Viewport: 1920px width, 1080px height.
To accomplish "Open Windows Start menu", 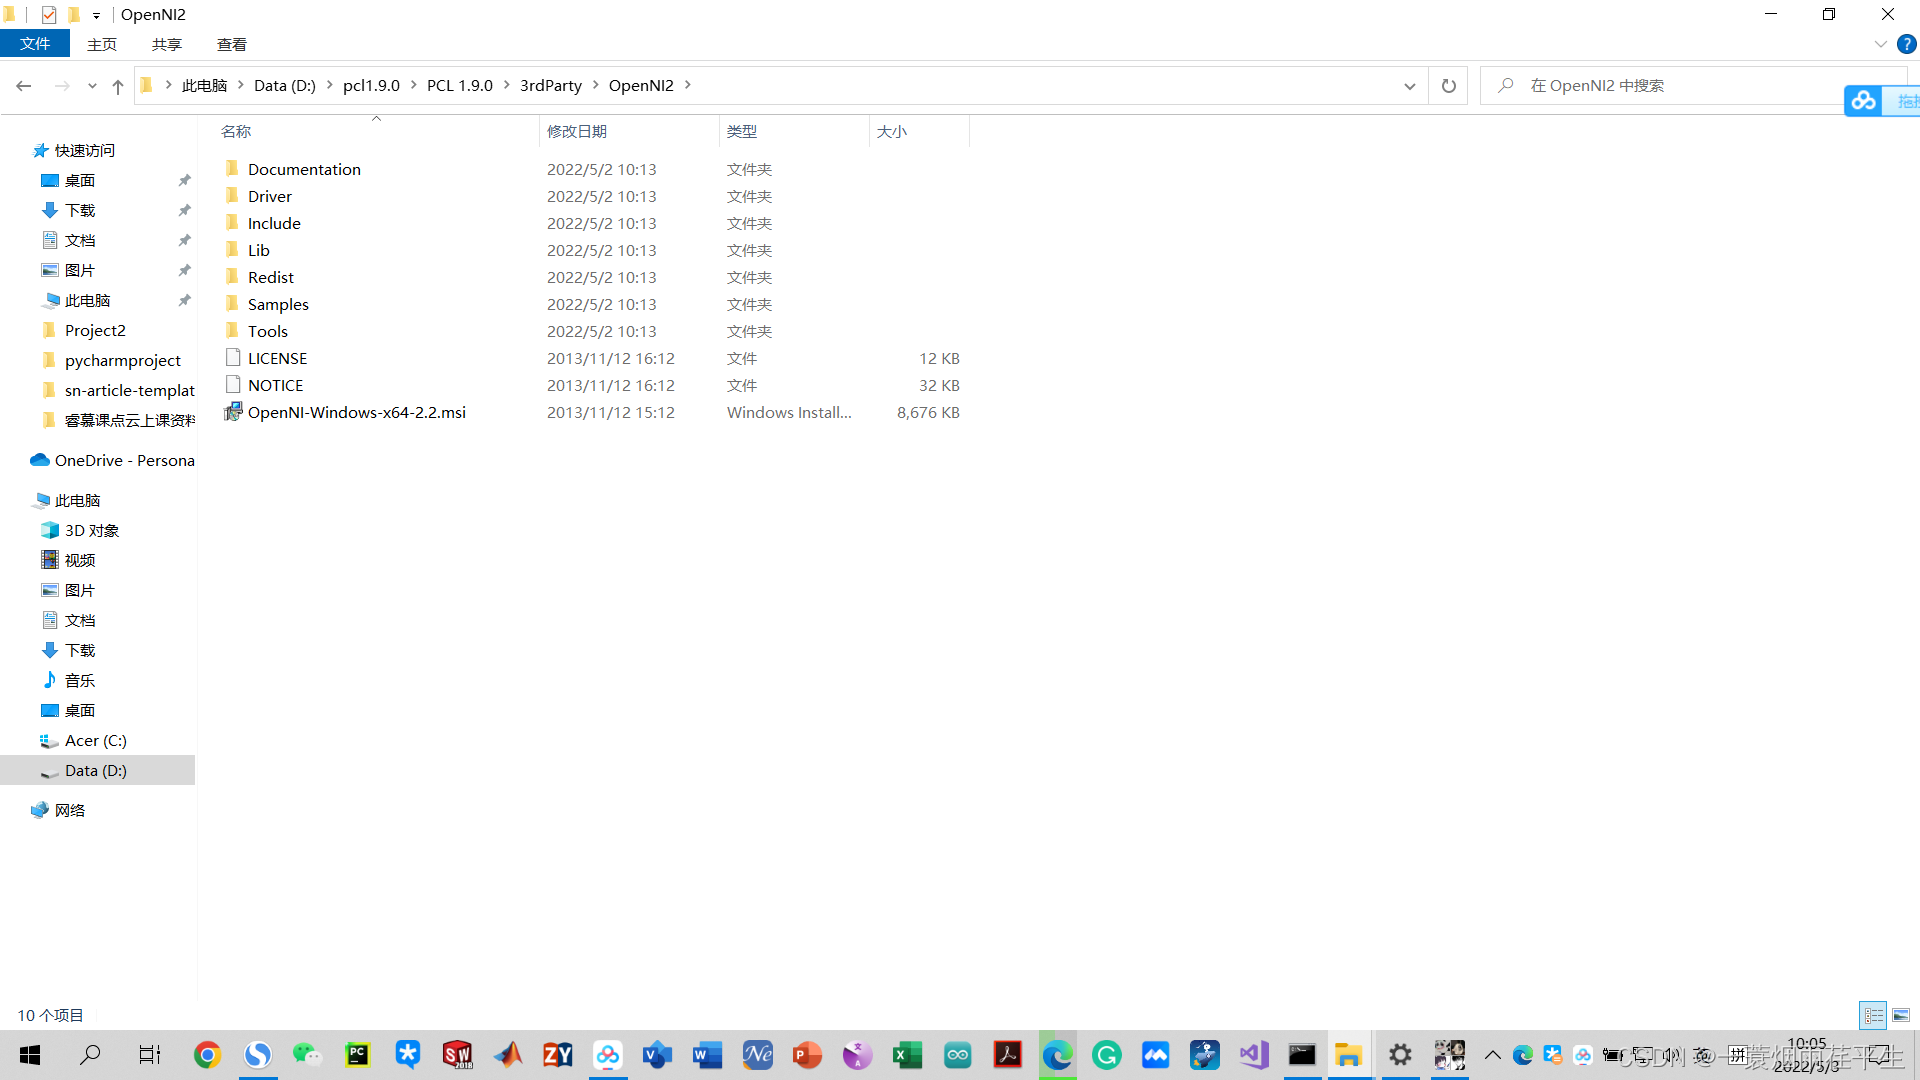I will click(30, 1055).
